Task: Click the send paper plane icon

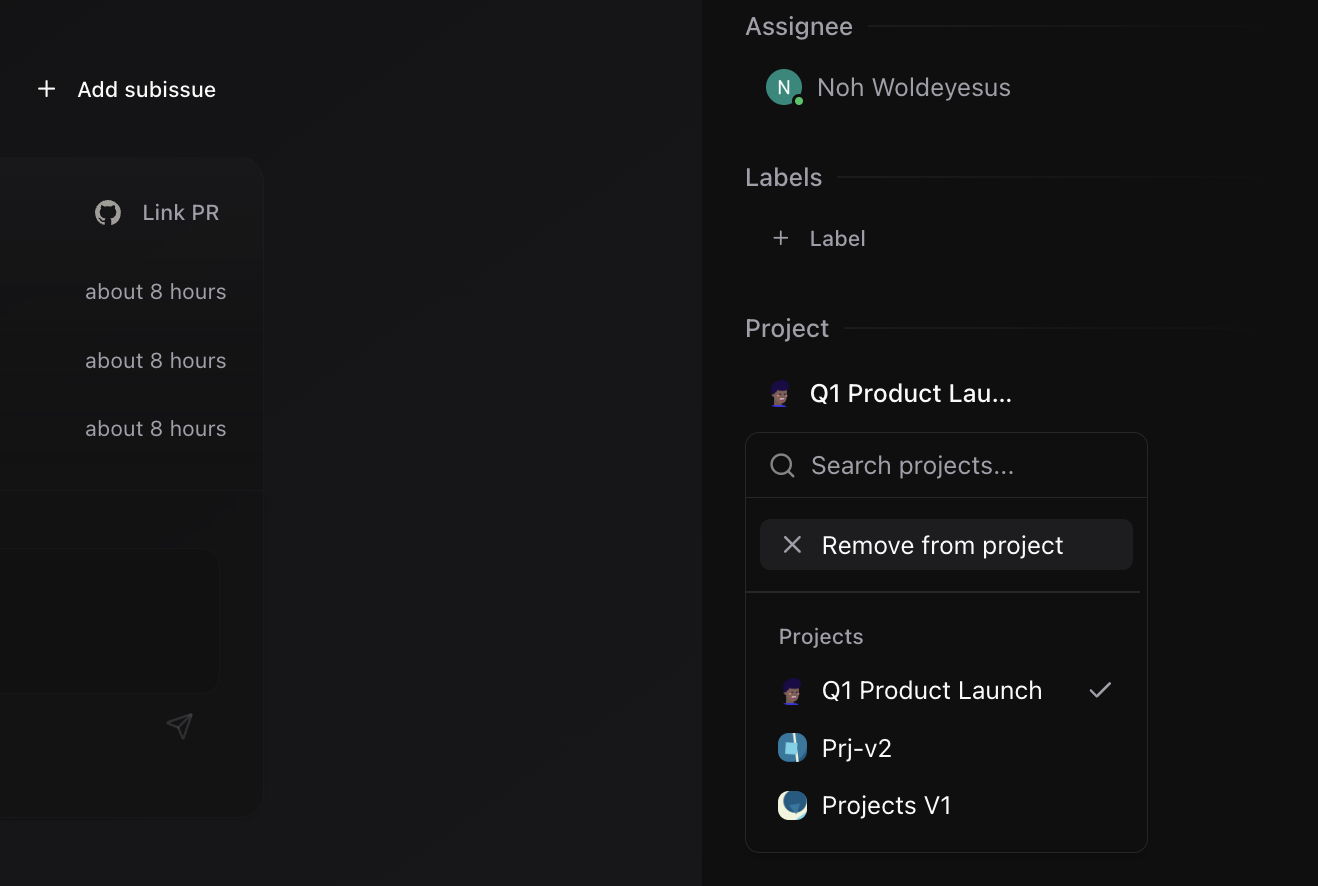Action: pos(180,726)
